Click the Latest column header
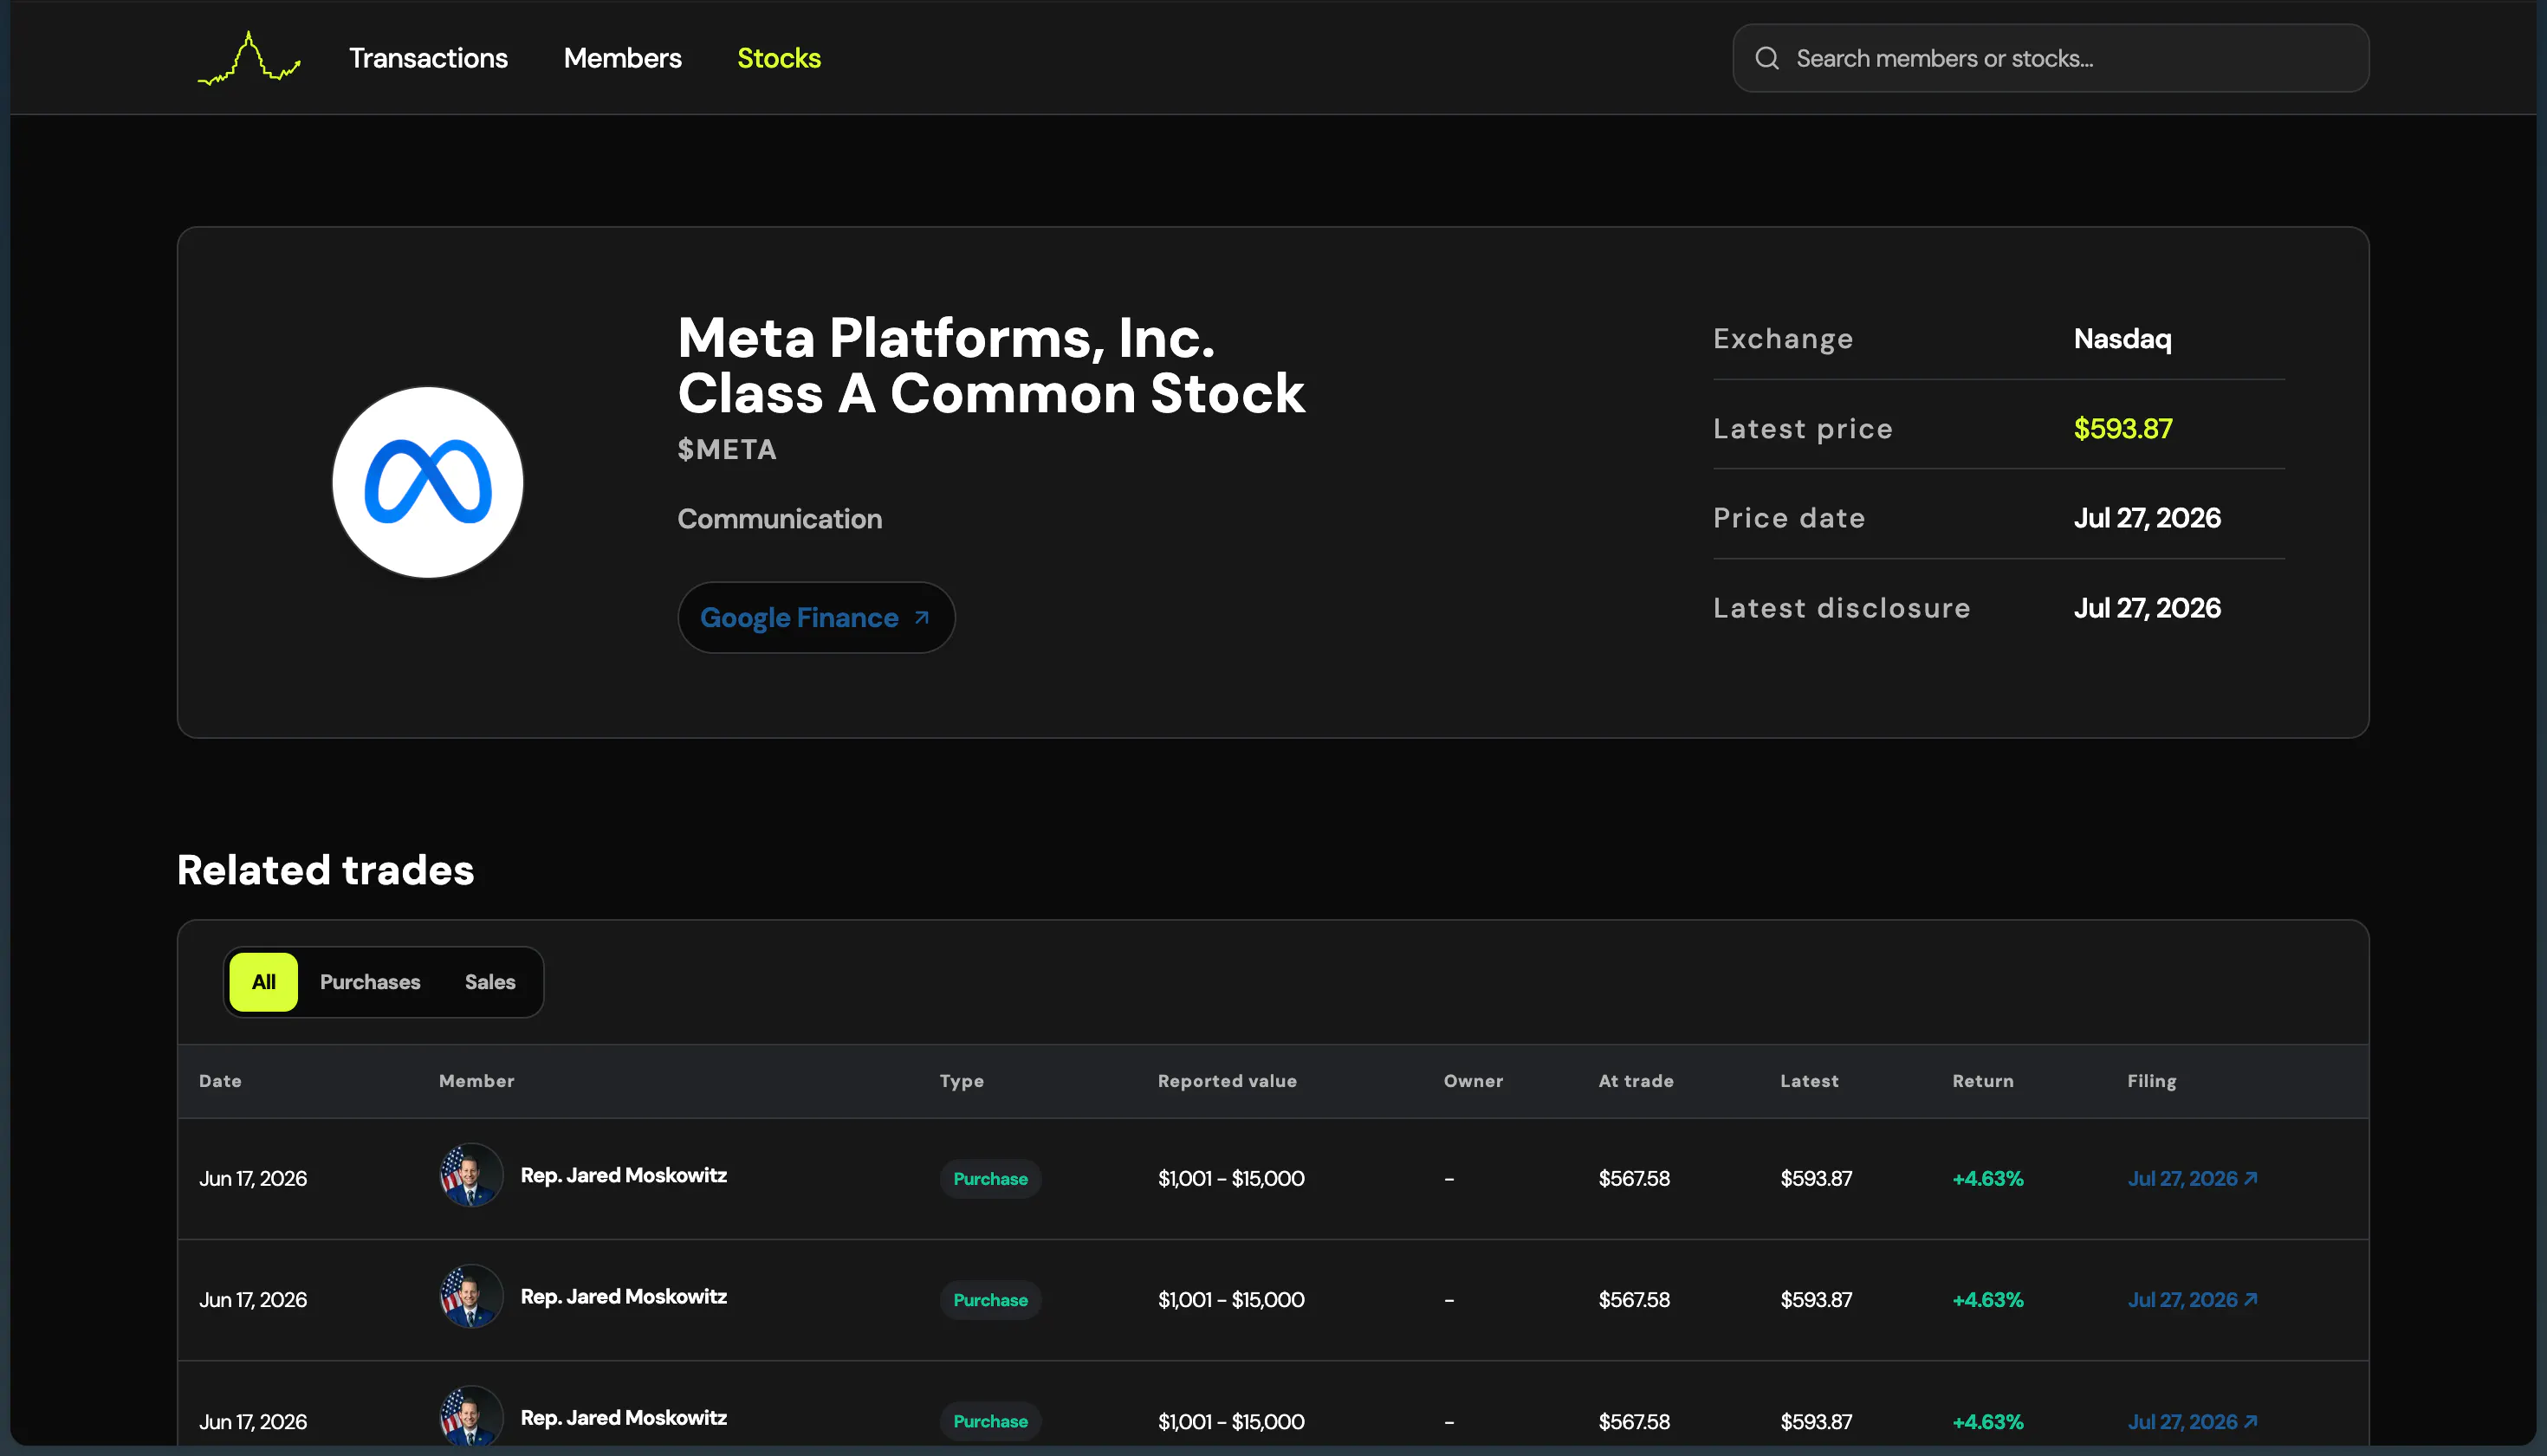Image resolution: width=2547 pixels, height=1456 pixels. (1809, 1081)
